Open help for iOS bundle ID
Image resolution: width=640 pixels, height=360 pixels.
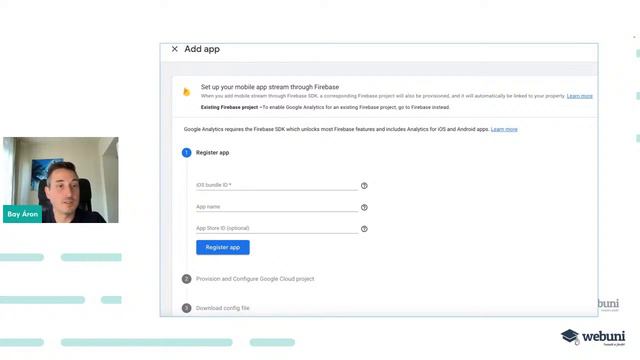pos(364,186)
